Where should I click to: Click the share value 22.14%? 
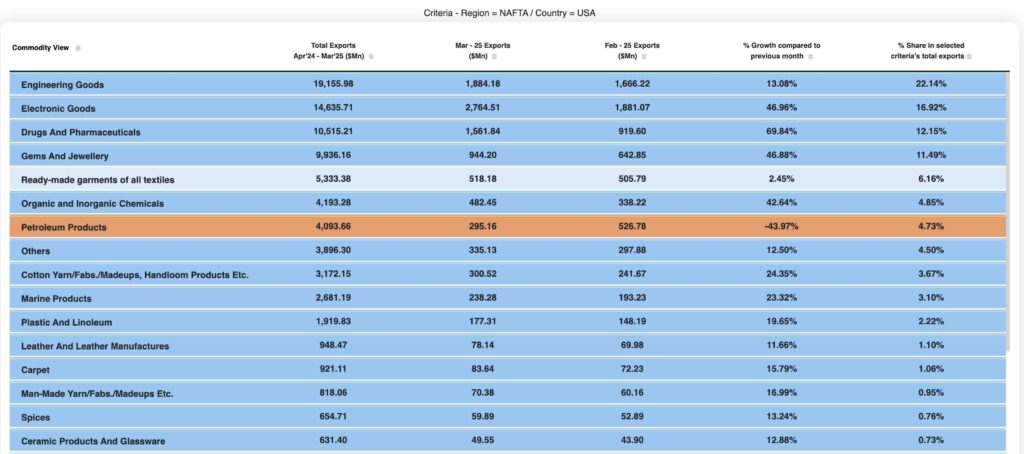coord(931,84)
